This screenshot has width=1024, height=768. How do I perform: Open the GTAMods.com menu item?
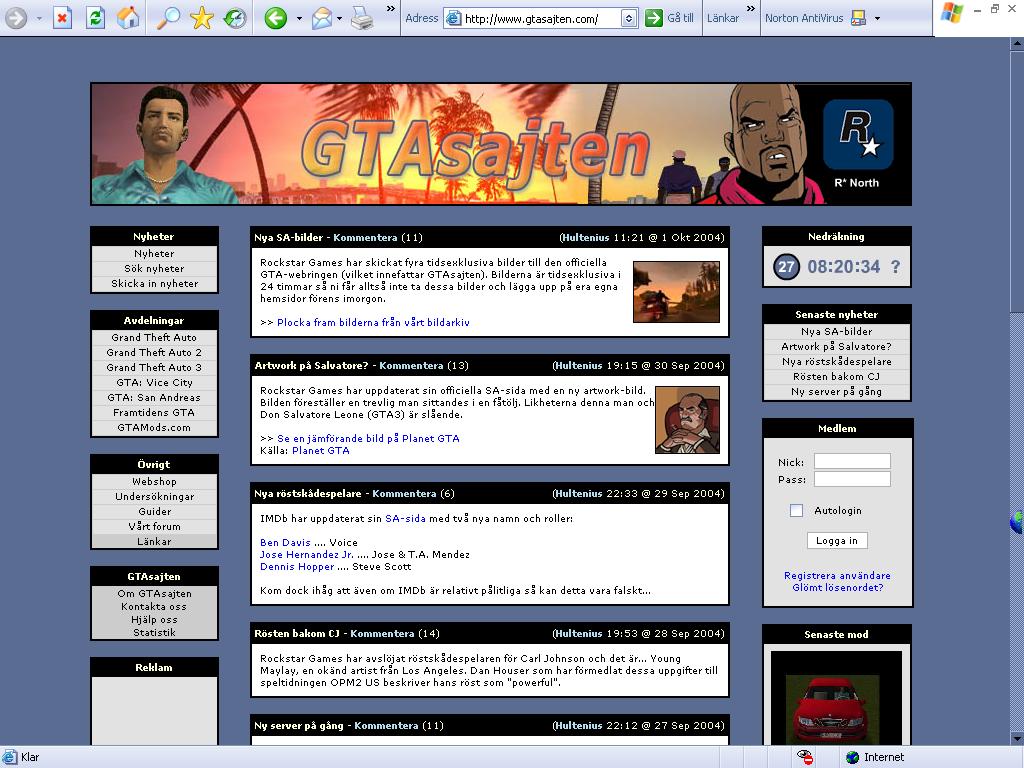(x=154, y=427)
